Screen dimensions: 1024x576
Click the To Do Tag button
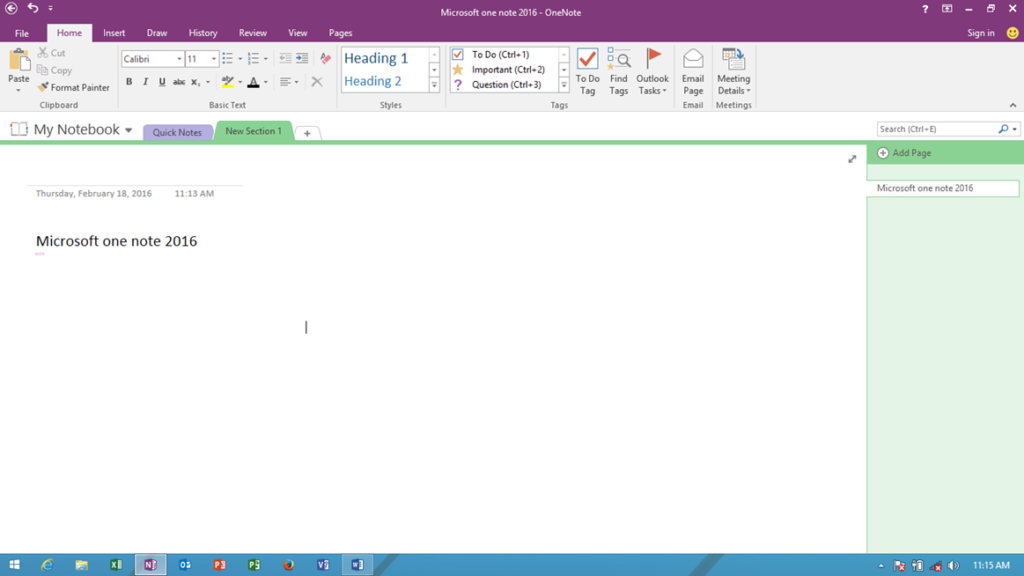point(587,72)
